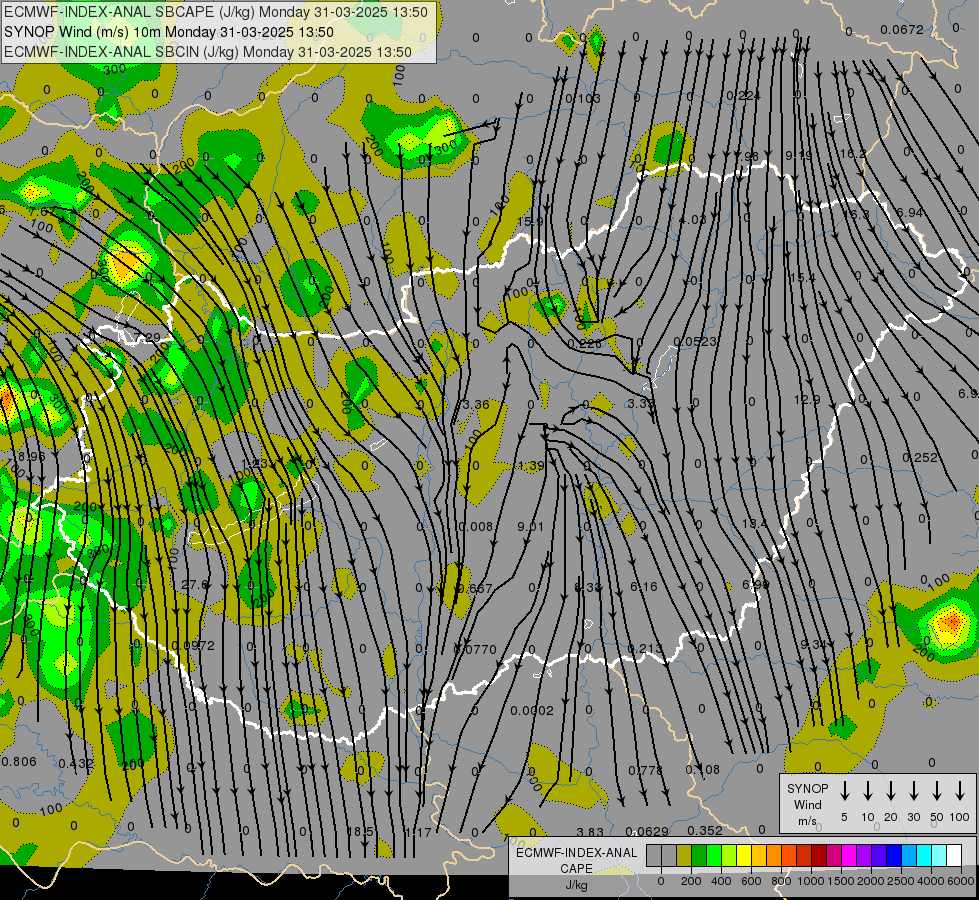Viewport: 979px width, 900px height.
Task: Click the 6000 tick label on CAPE scale
Action: coord(962,881)
